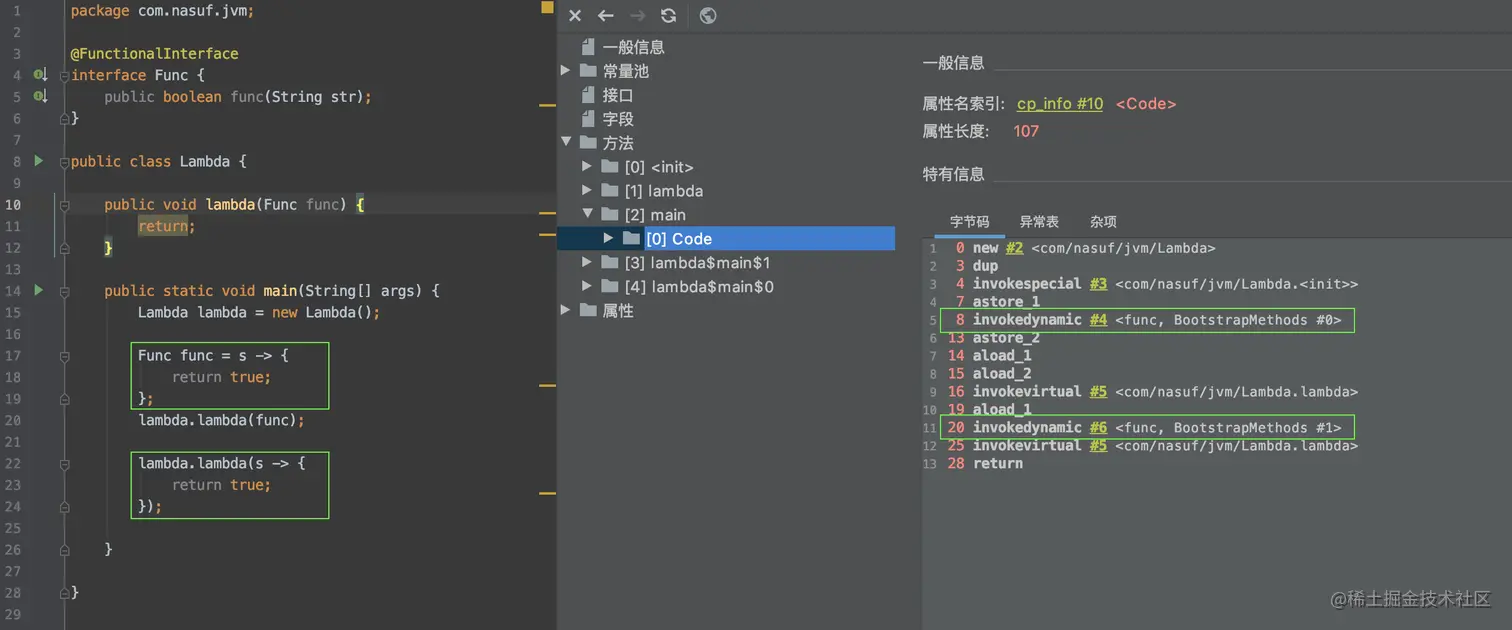Screen dimensions: 1512x630
Task: Expand [0] Code node arrow
Action: coord(609,239)
